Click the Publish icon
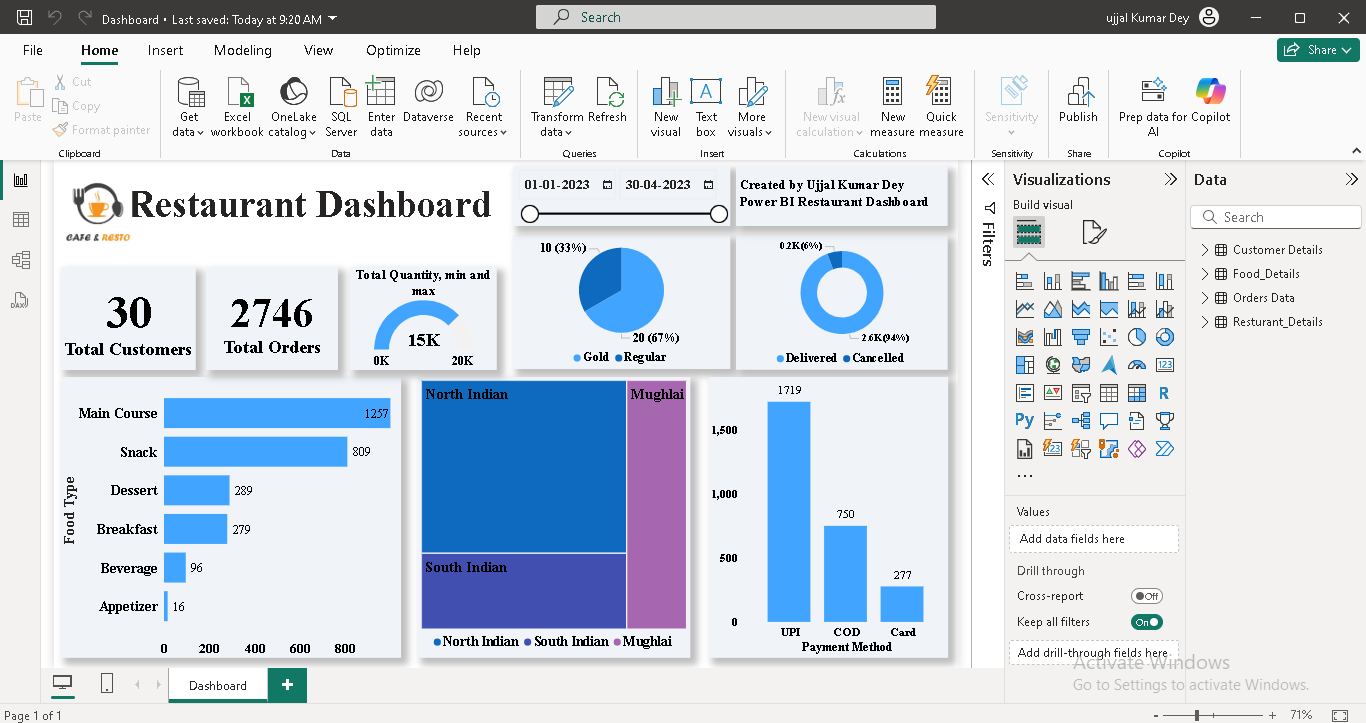 [x=1078, y=94]
